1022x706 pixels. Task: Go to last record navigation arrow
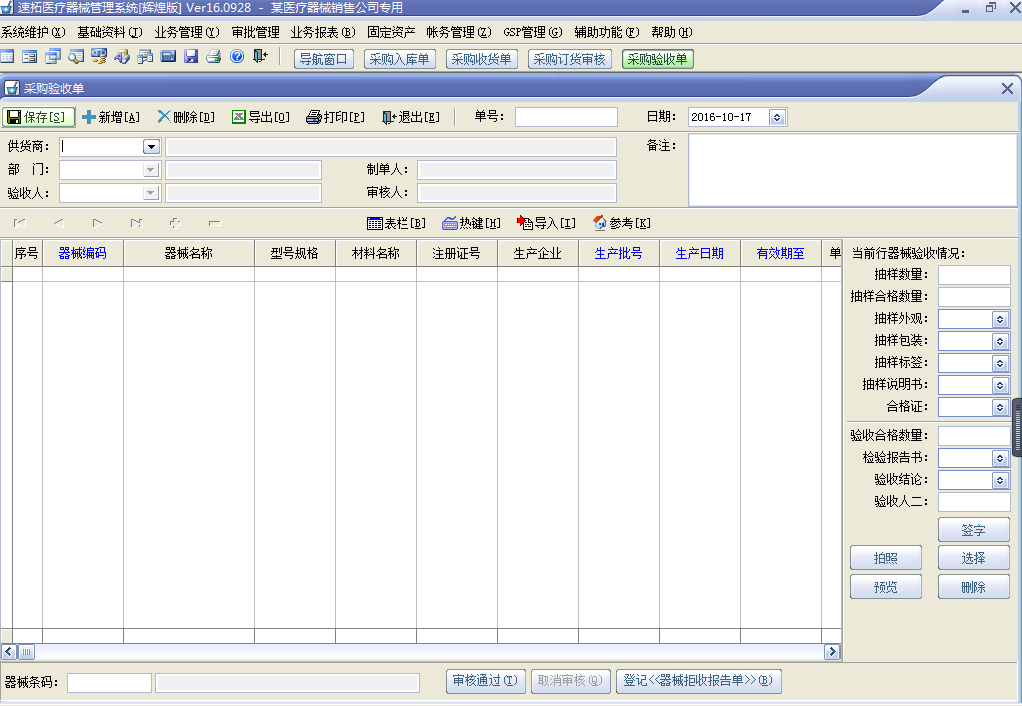[136, 224]
